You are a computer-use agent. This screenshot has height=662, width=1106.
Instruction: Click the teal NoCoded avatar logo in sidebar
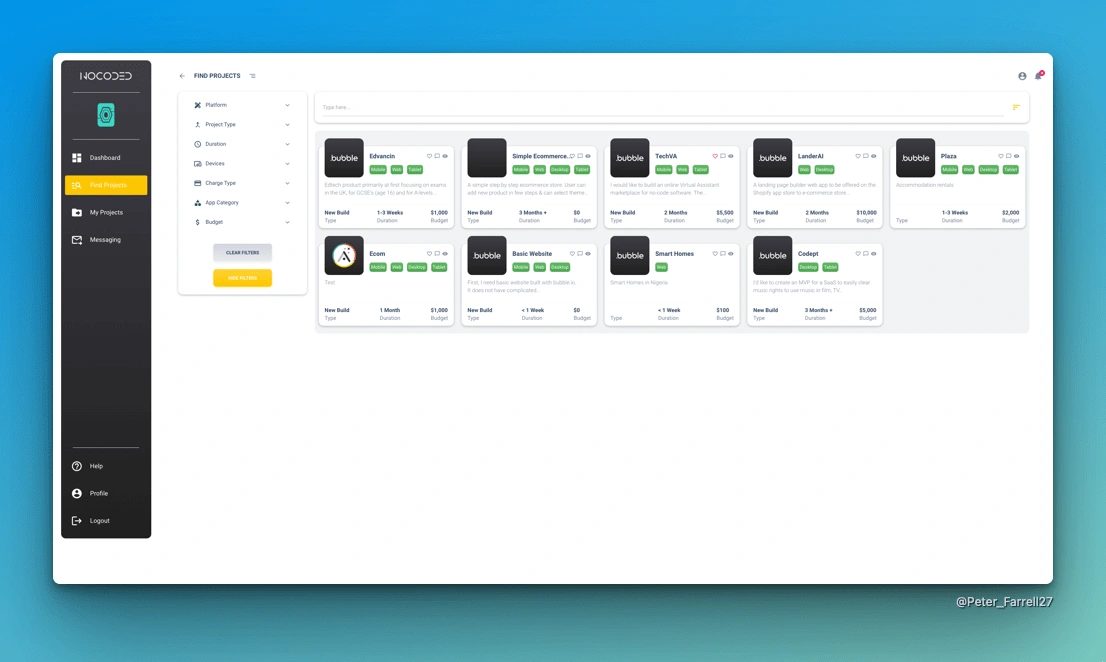pos(106,115)
